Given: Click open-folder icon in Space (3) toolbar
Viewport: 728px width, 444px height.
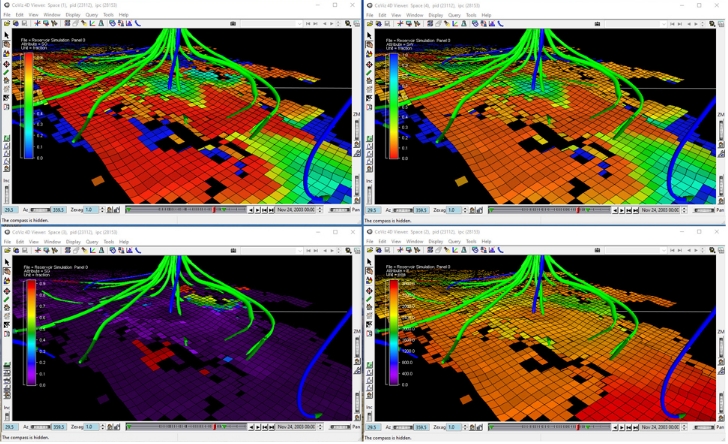Looking at the screenshot, I should point(7,250).
